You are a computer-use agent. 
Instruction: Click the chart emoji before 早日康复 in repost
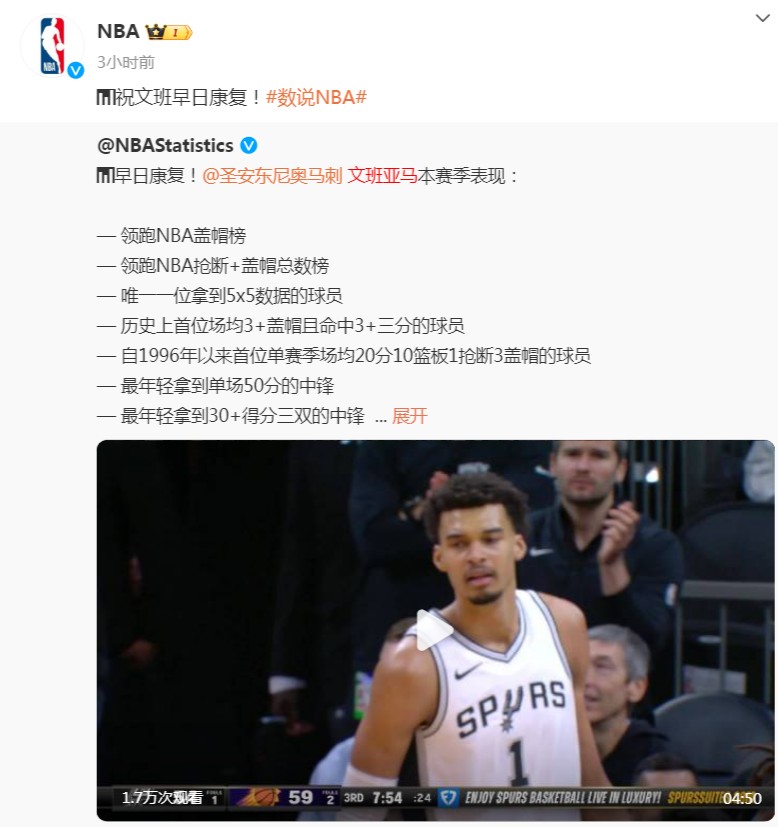105,176
